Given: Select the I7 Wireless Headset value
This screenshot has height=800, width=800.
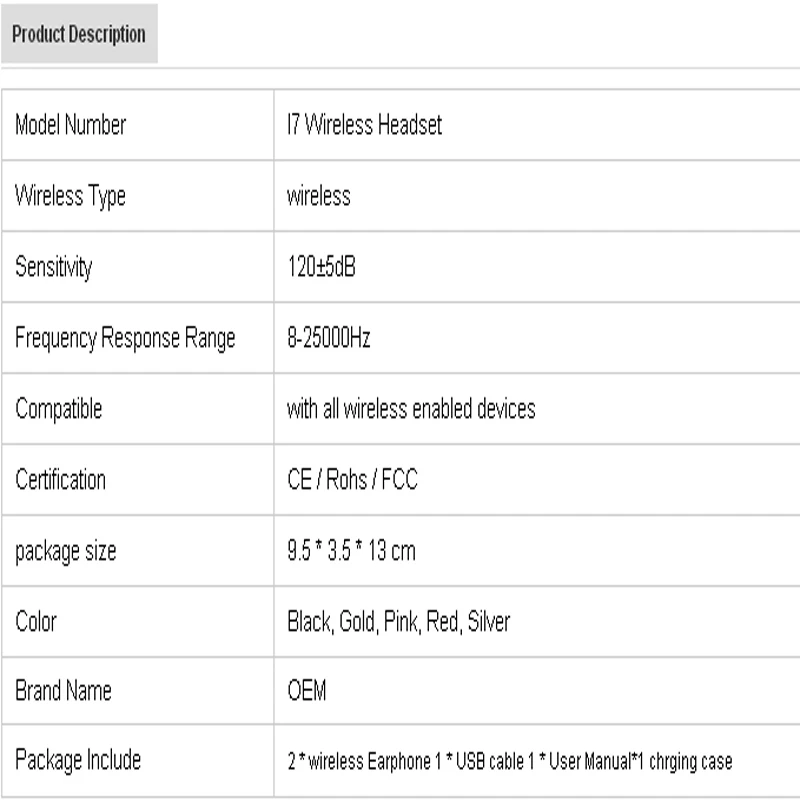Looking at the screenshot, I should [364, 125].
